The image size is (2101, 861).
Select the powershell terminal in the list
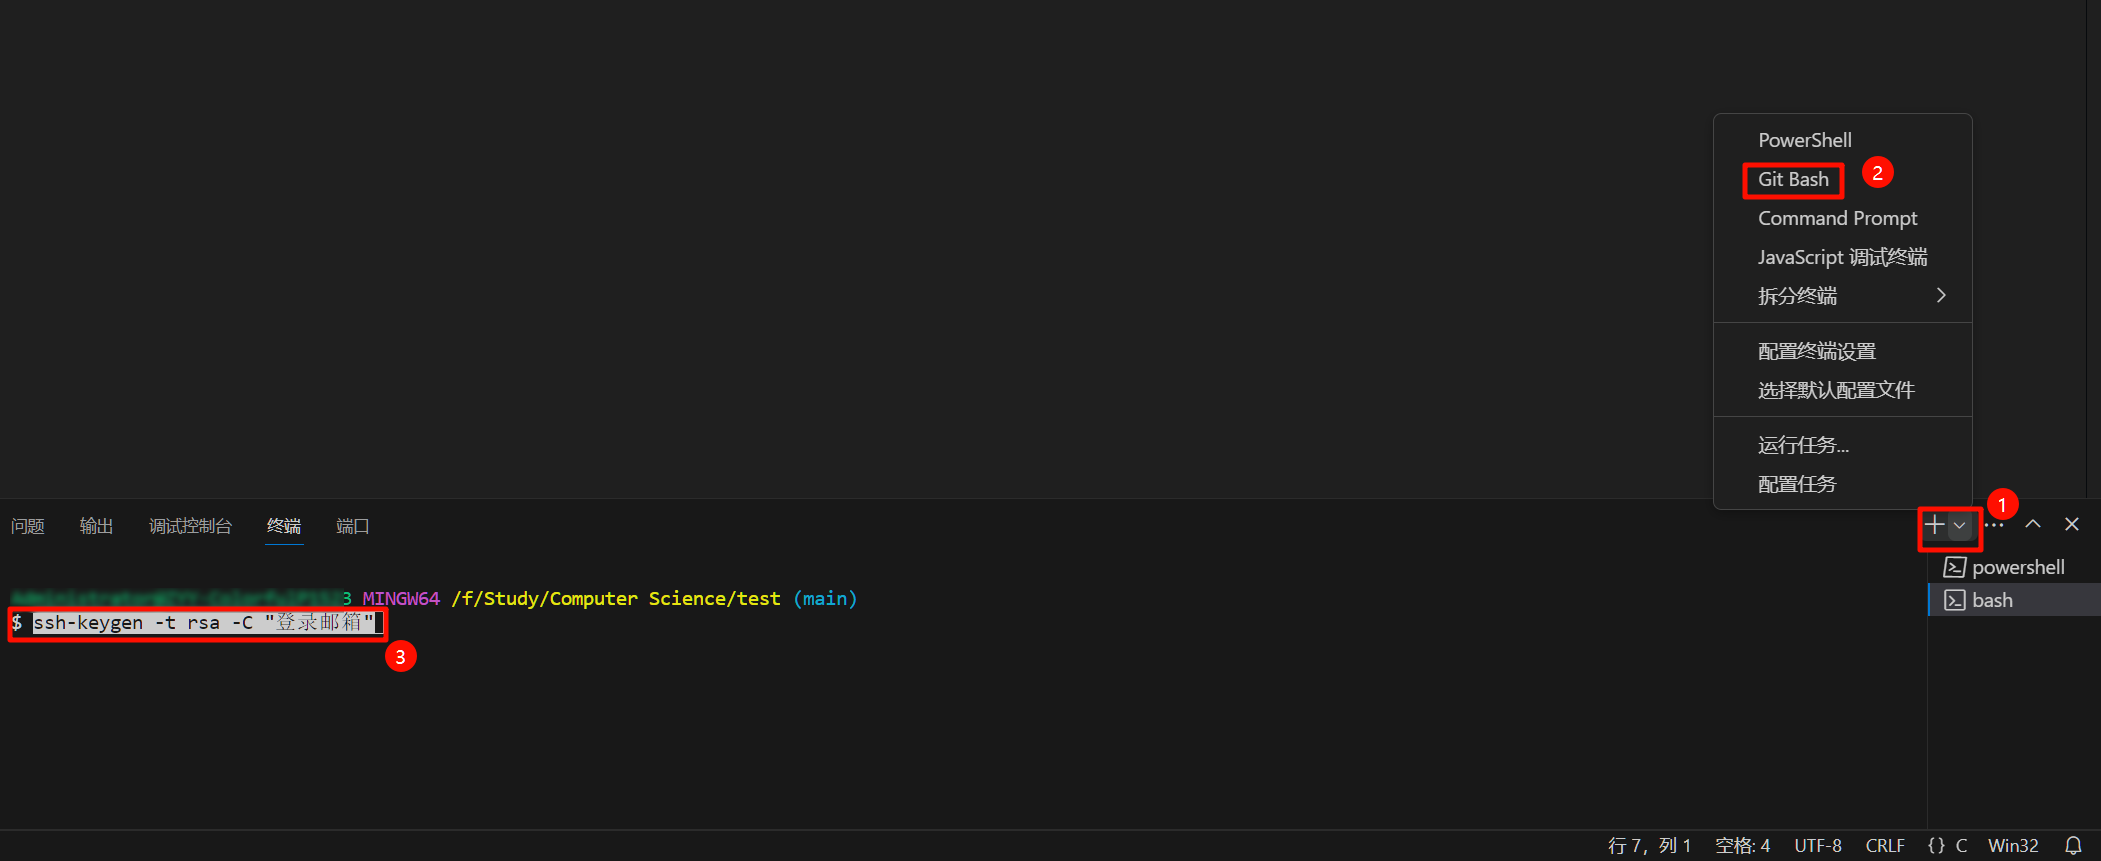coord(2014,567)
